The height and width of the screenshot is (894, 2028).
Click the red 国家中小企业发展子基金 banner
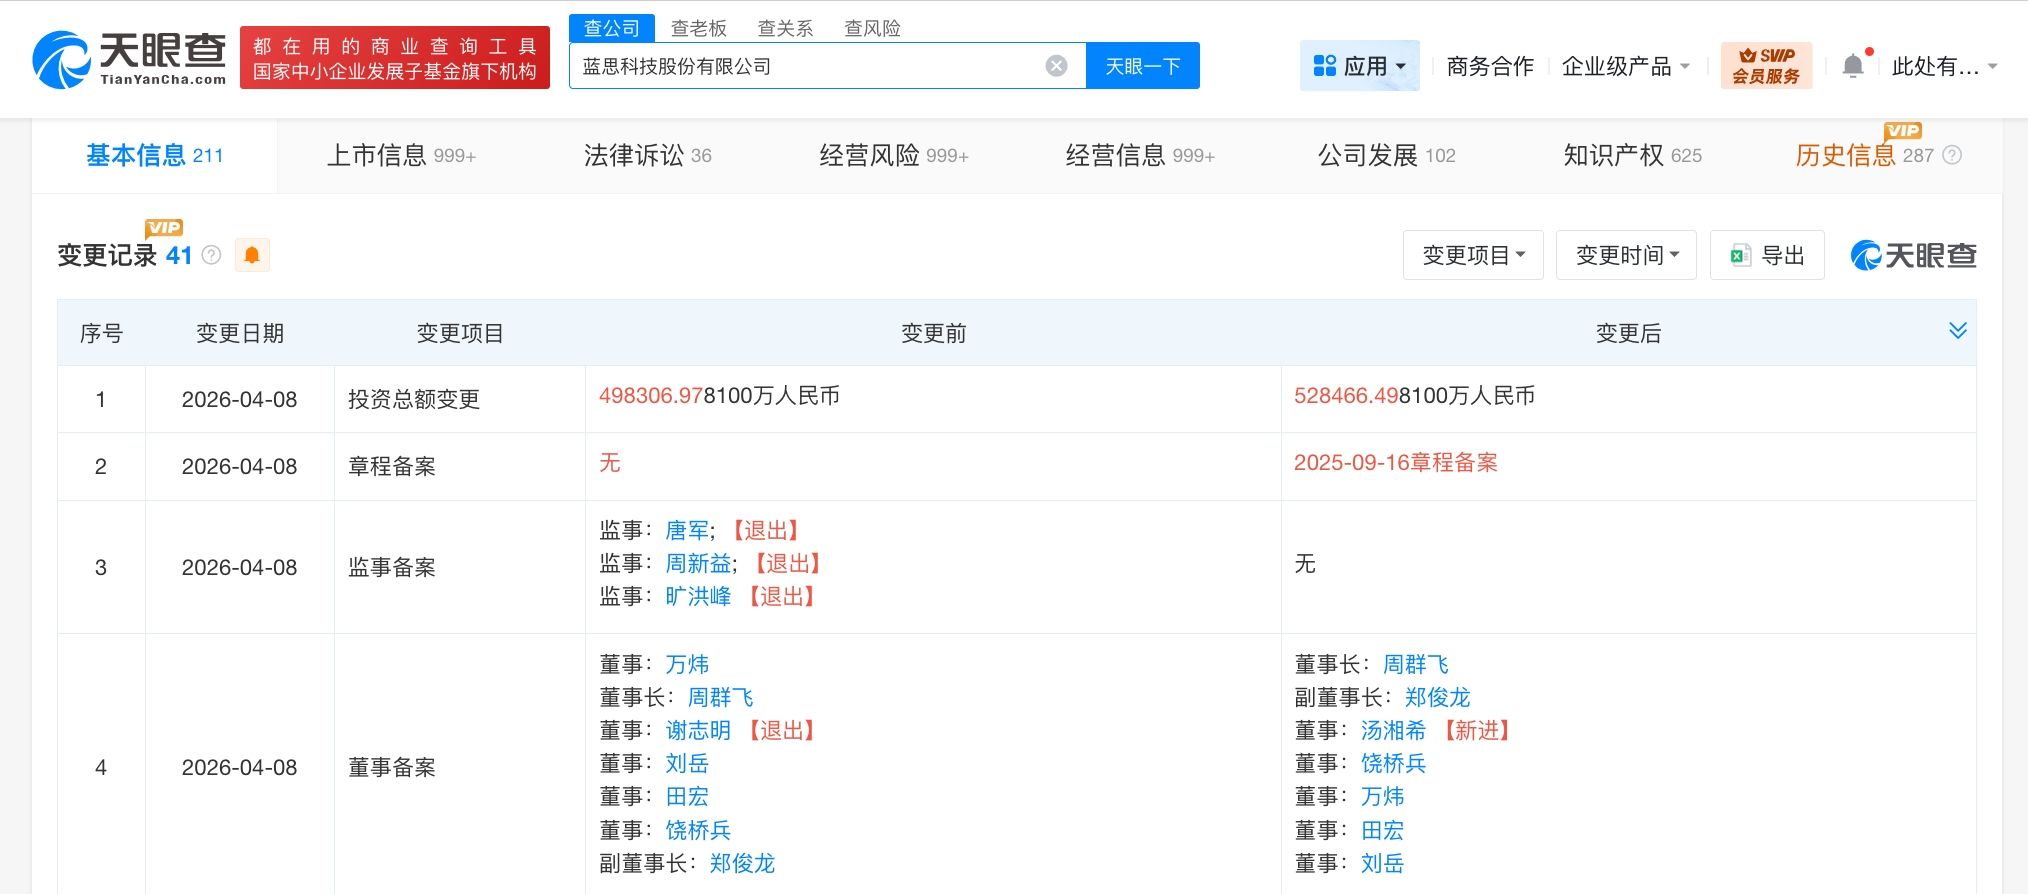tap(395, 58)
